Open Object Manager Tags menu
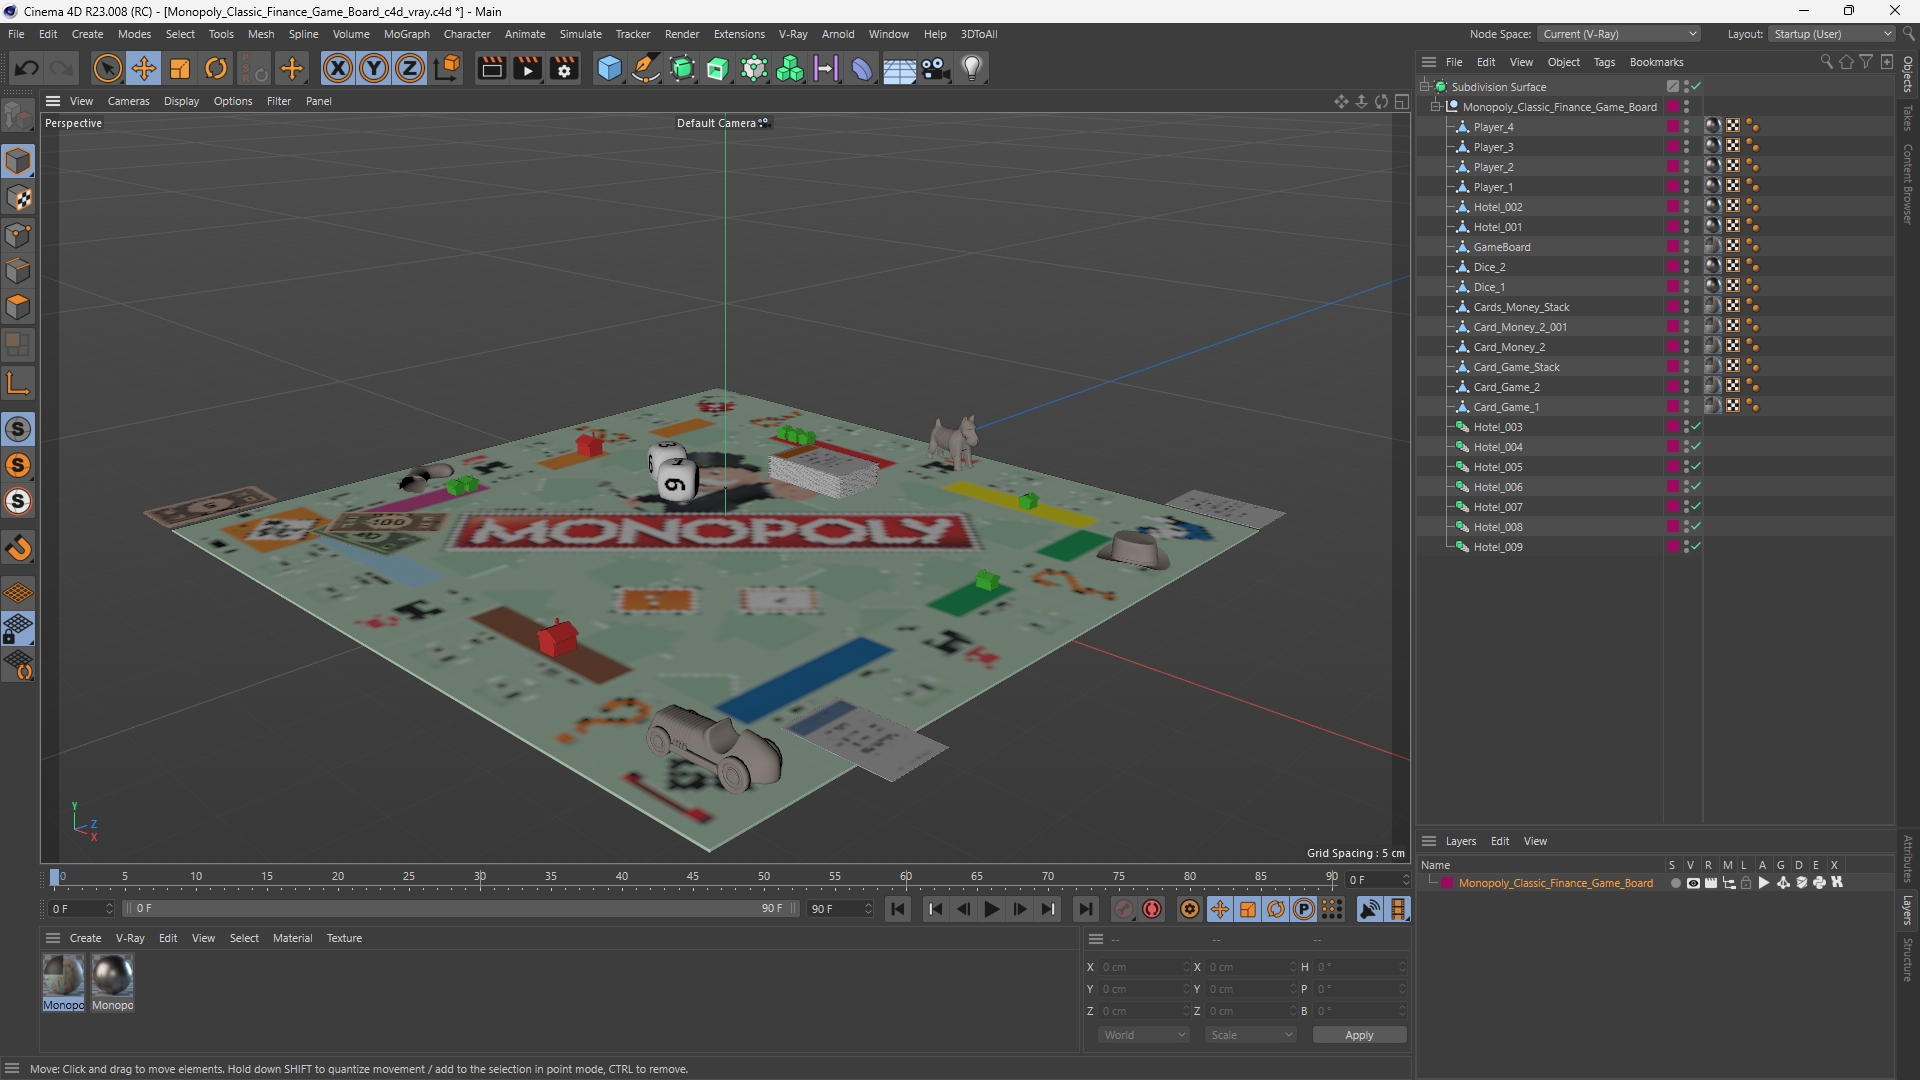This screenshot has width=1920, height=1080. (x=1604, y=62)
